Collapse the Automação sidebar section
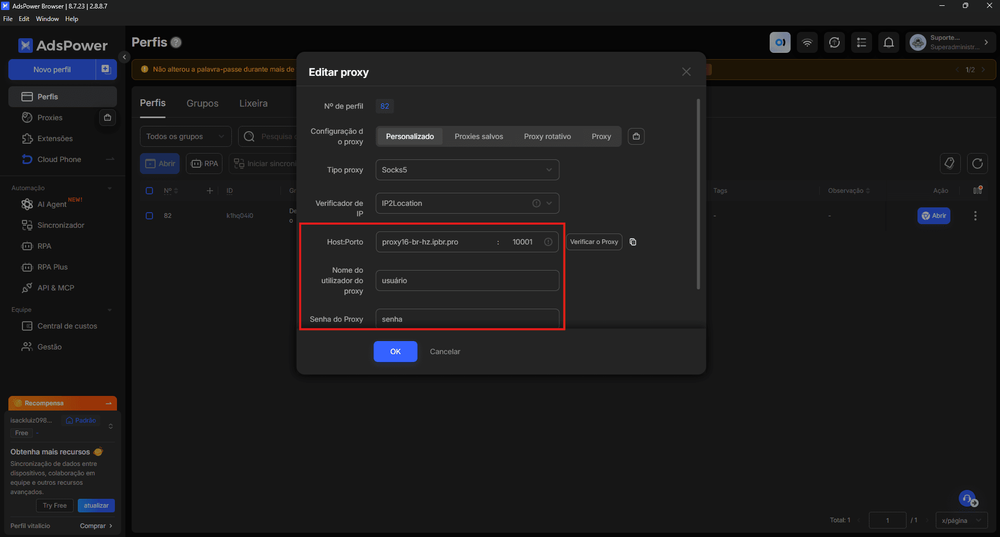 click(x=110, y=188)
